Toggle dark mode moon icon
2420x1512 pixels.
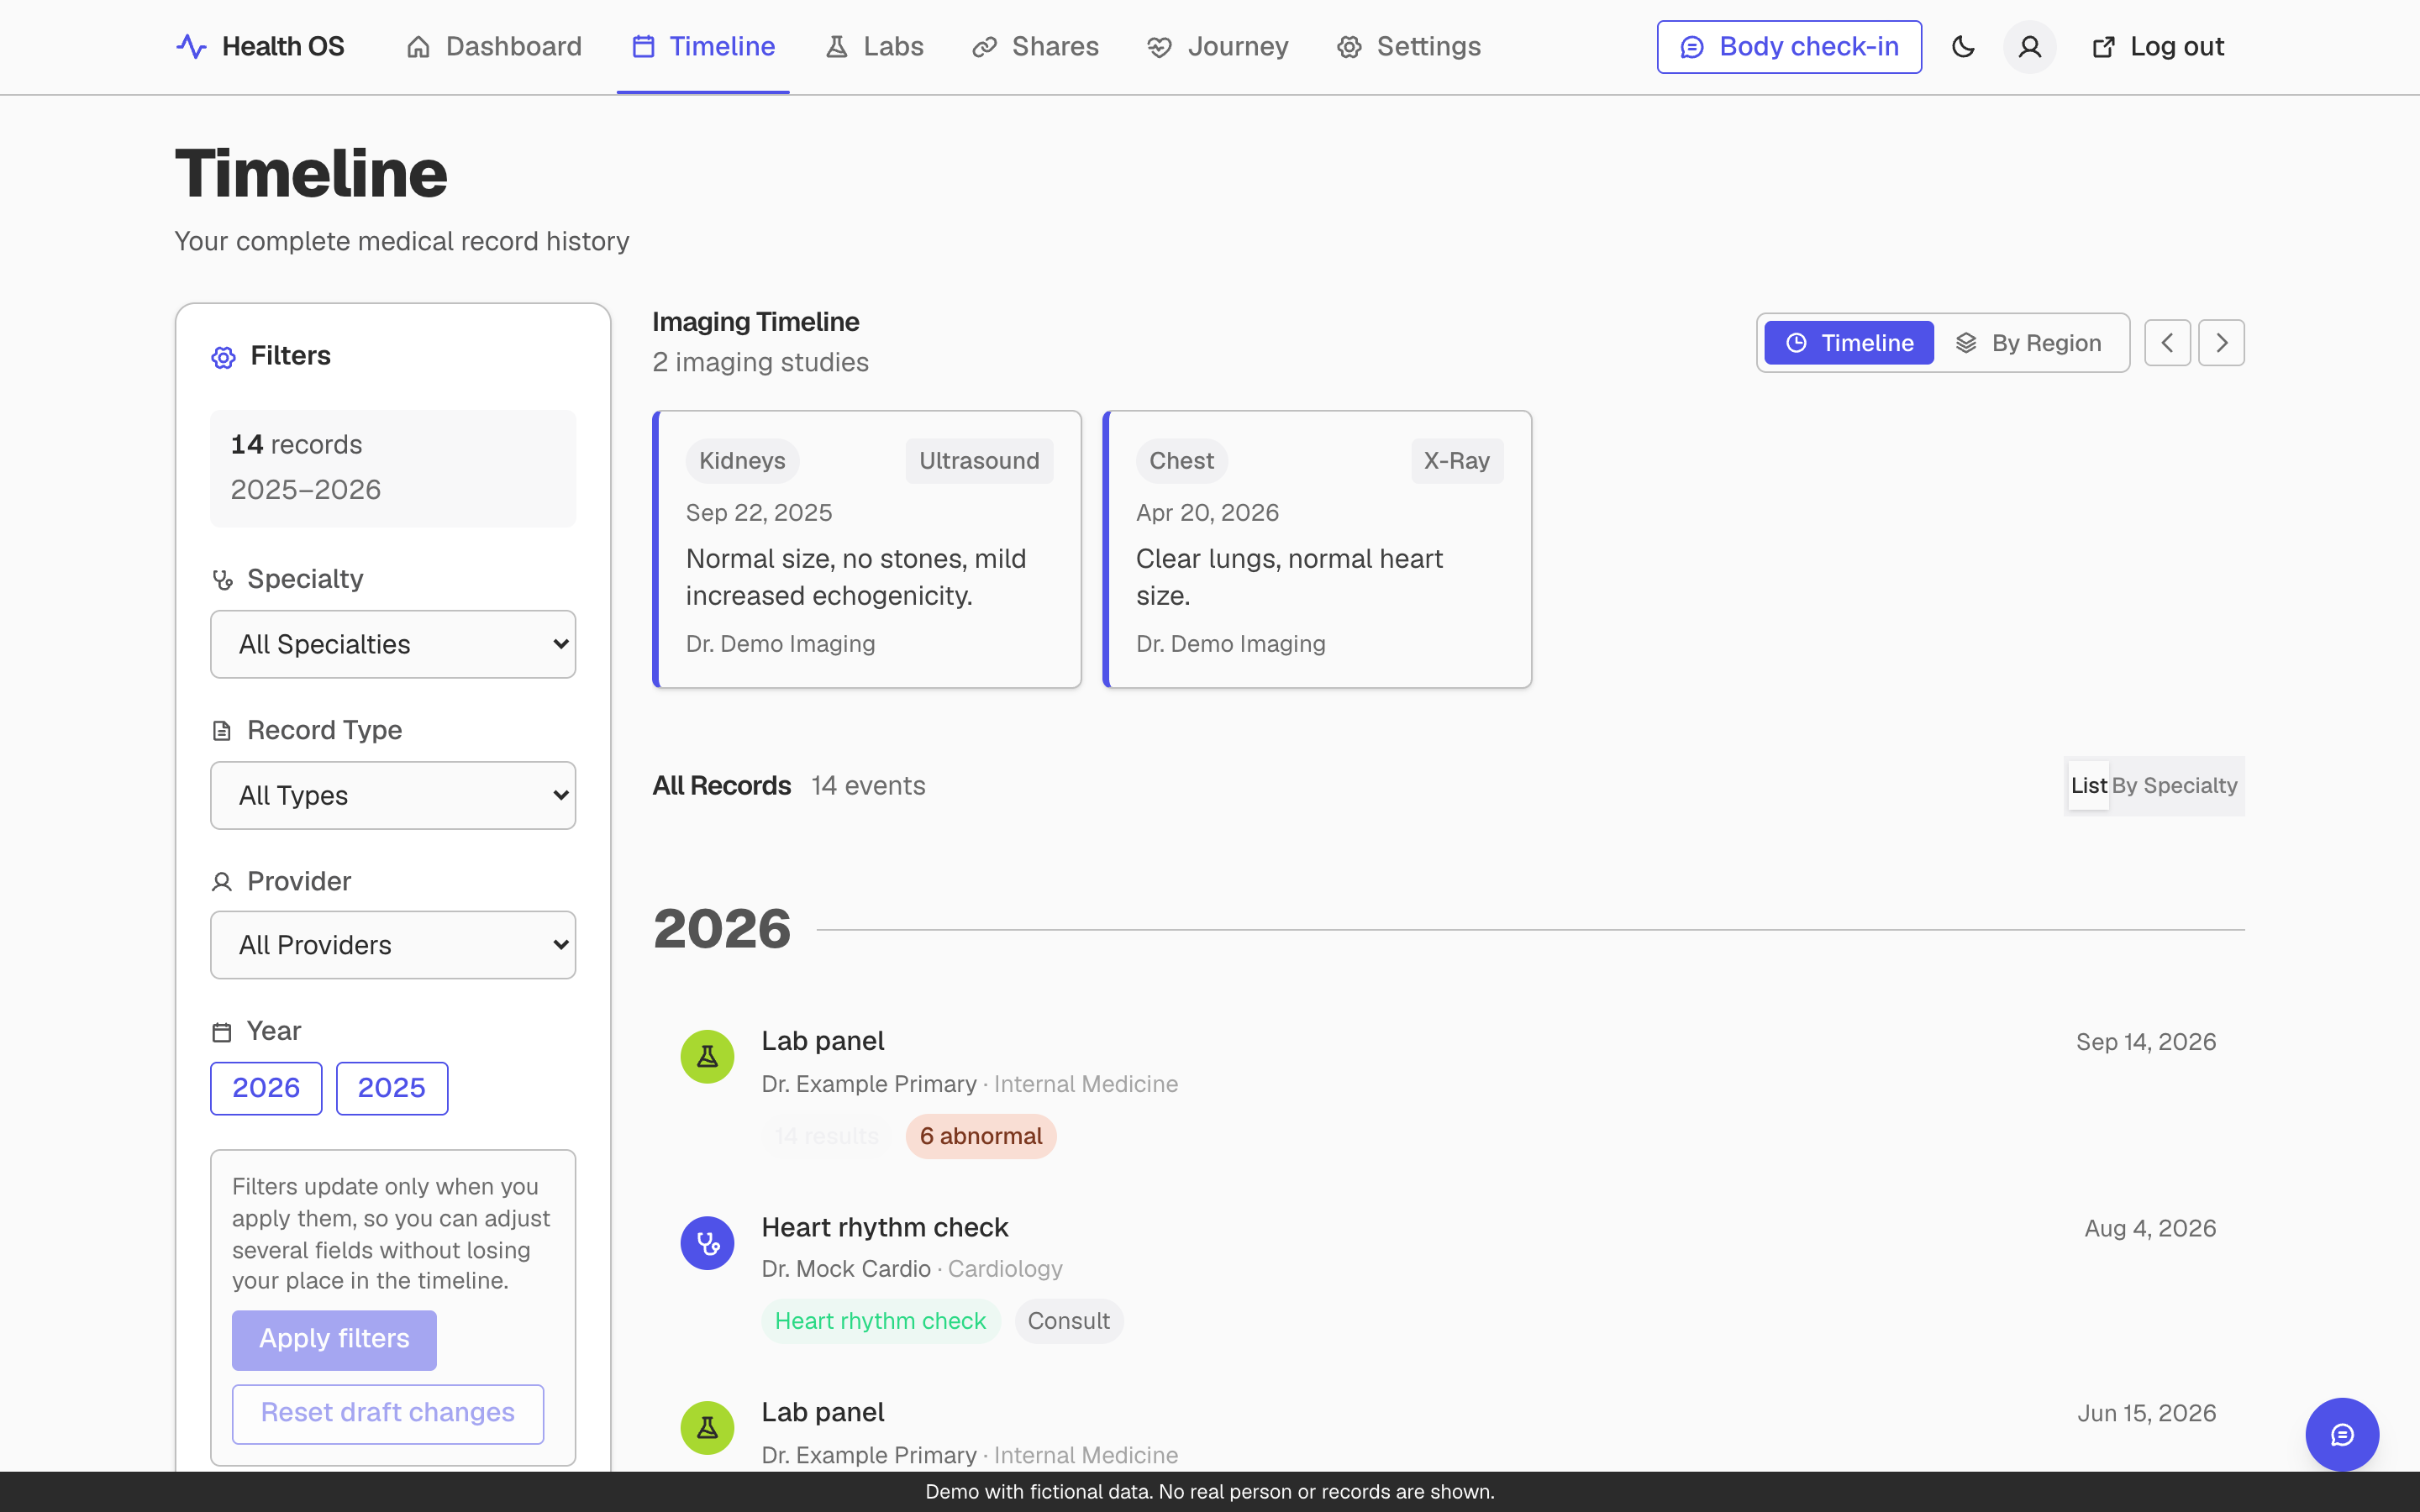[x=1963, y=47]
